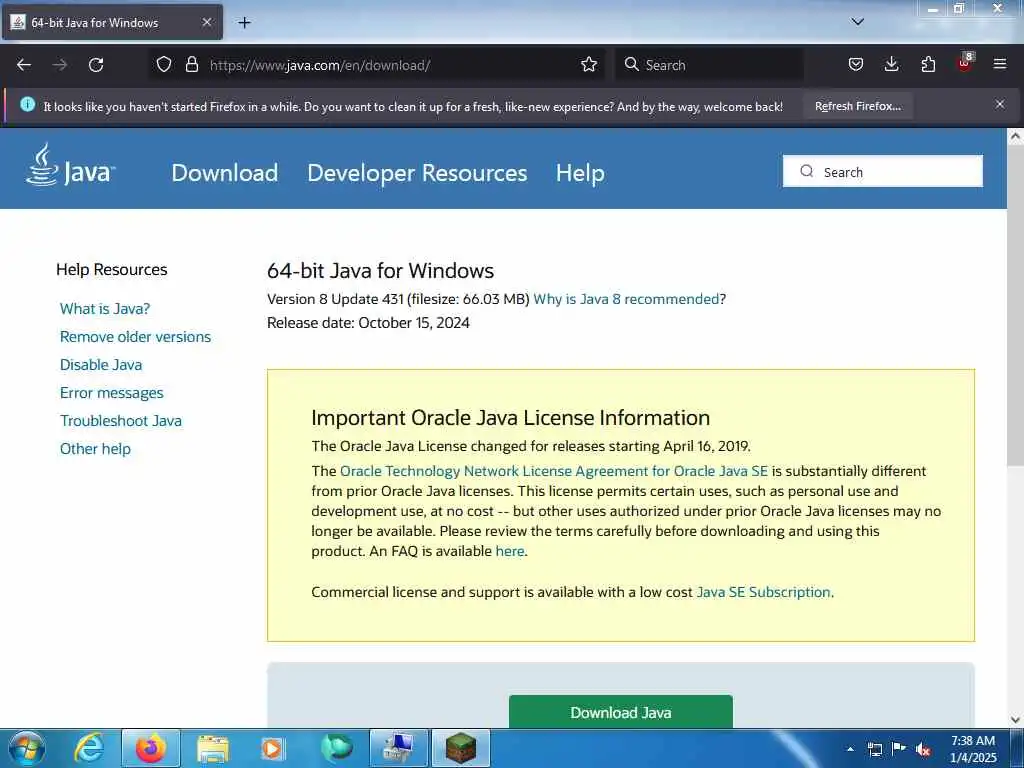The width and height of the screenshot is (1024, 768).
Task: Click the computer control panel taskbar icon
Action: [x=398, y=748]
